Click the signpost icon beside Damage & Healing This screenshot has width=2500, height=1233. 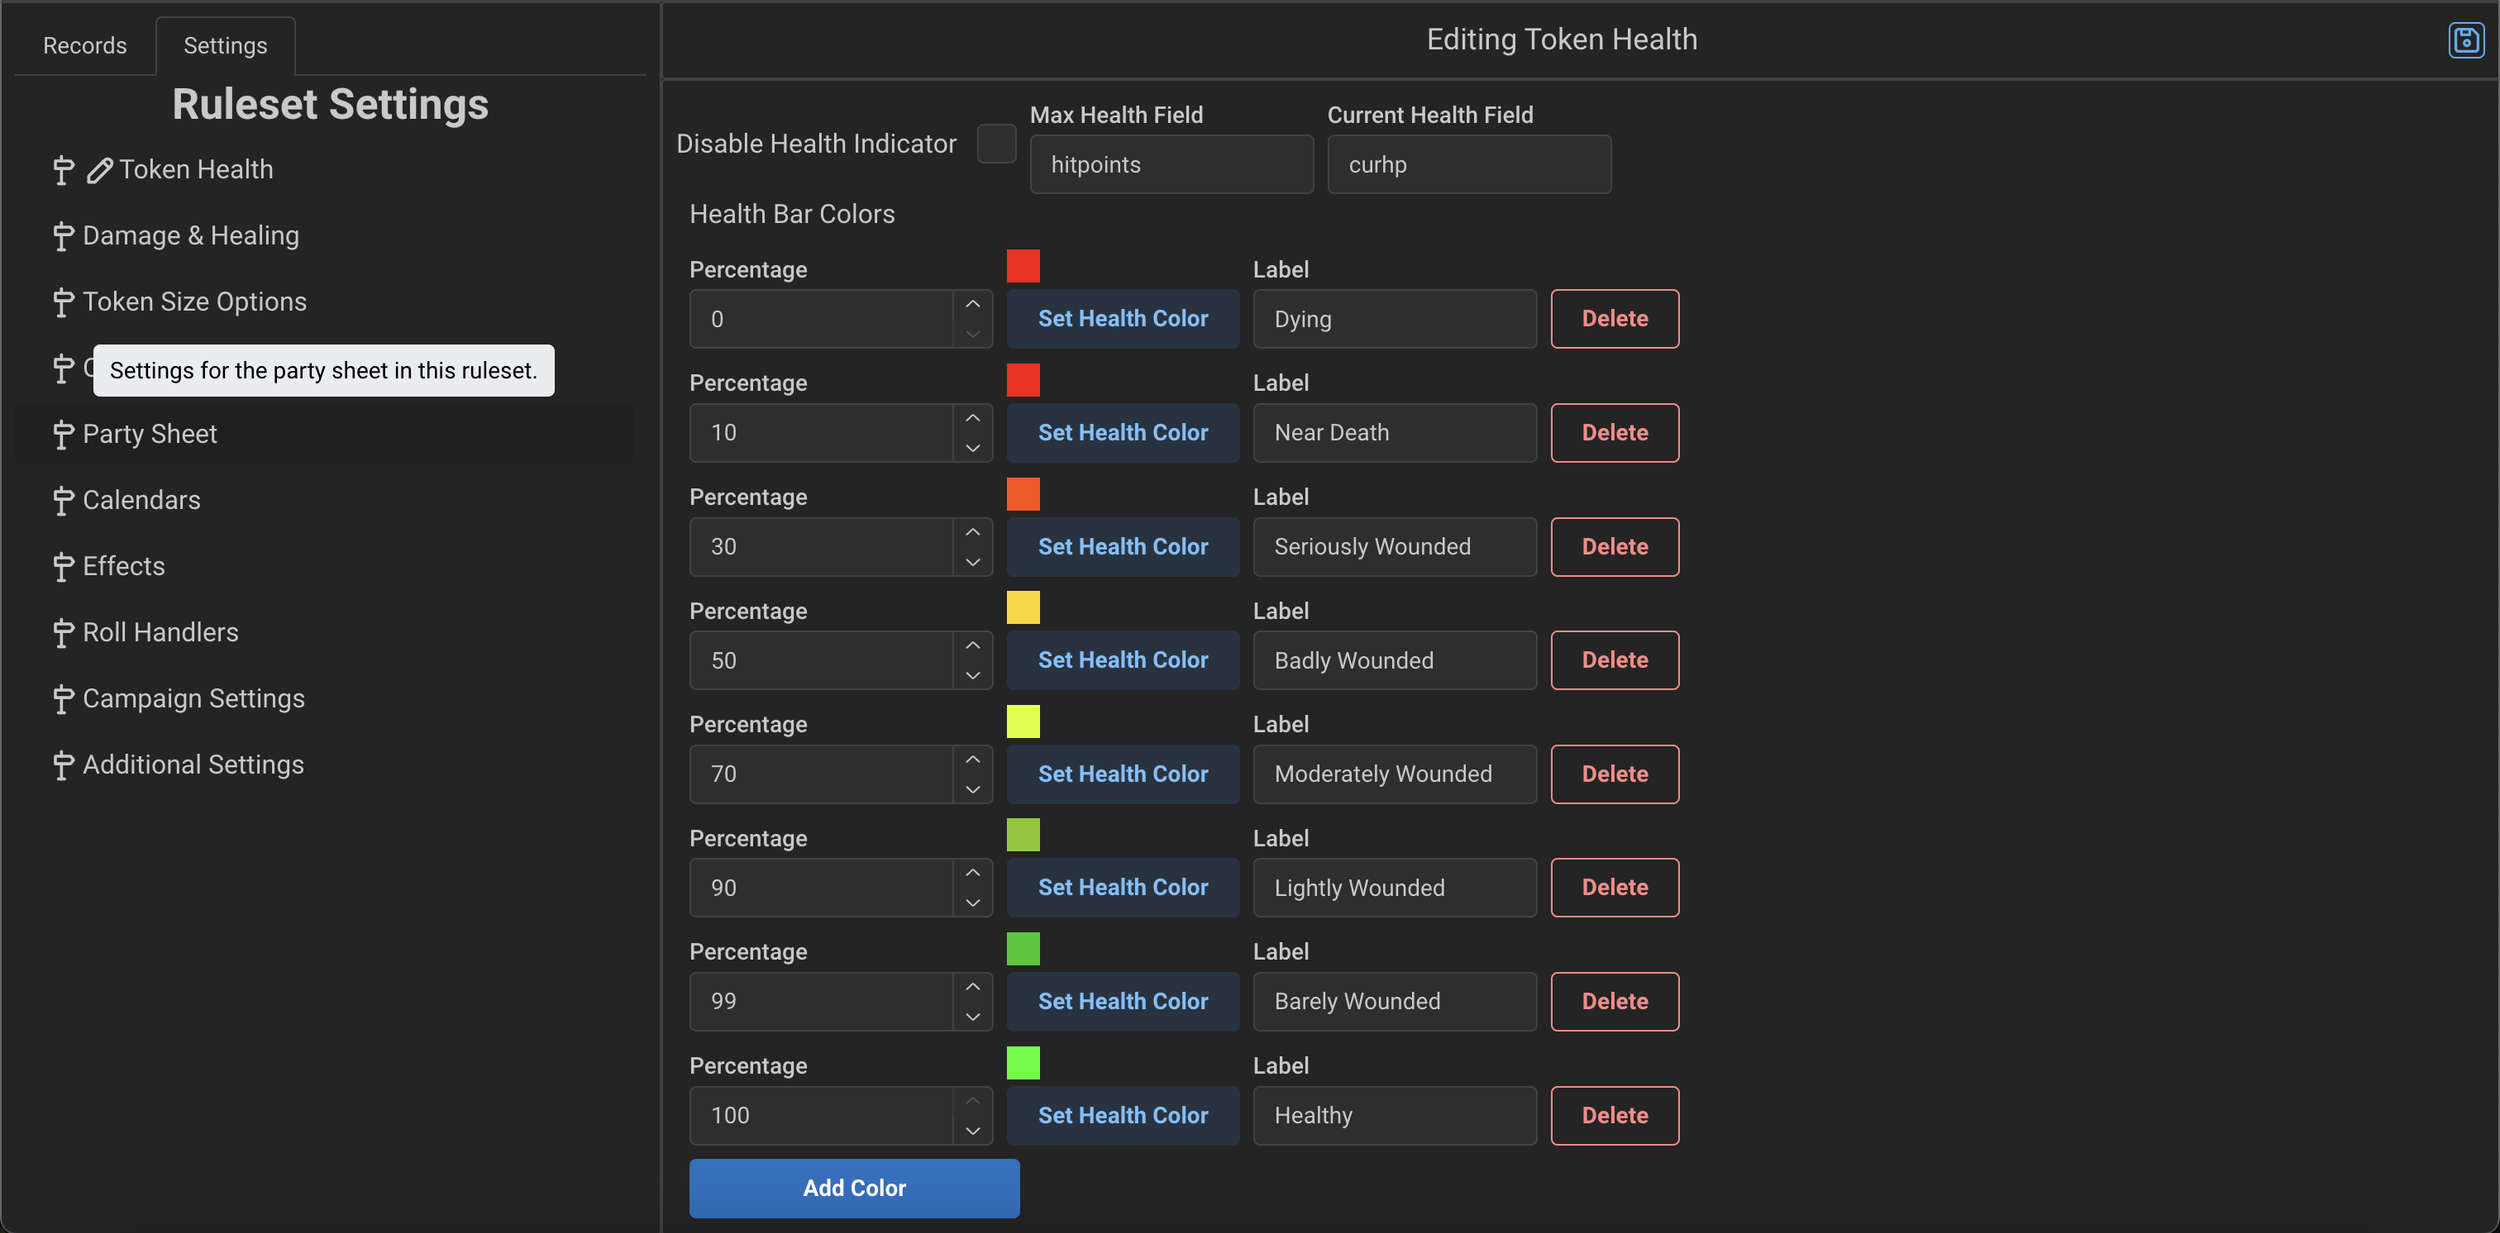[x=62, y=236]
